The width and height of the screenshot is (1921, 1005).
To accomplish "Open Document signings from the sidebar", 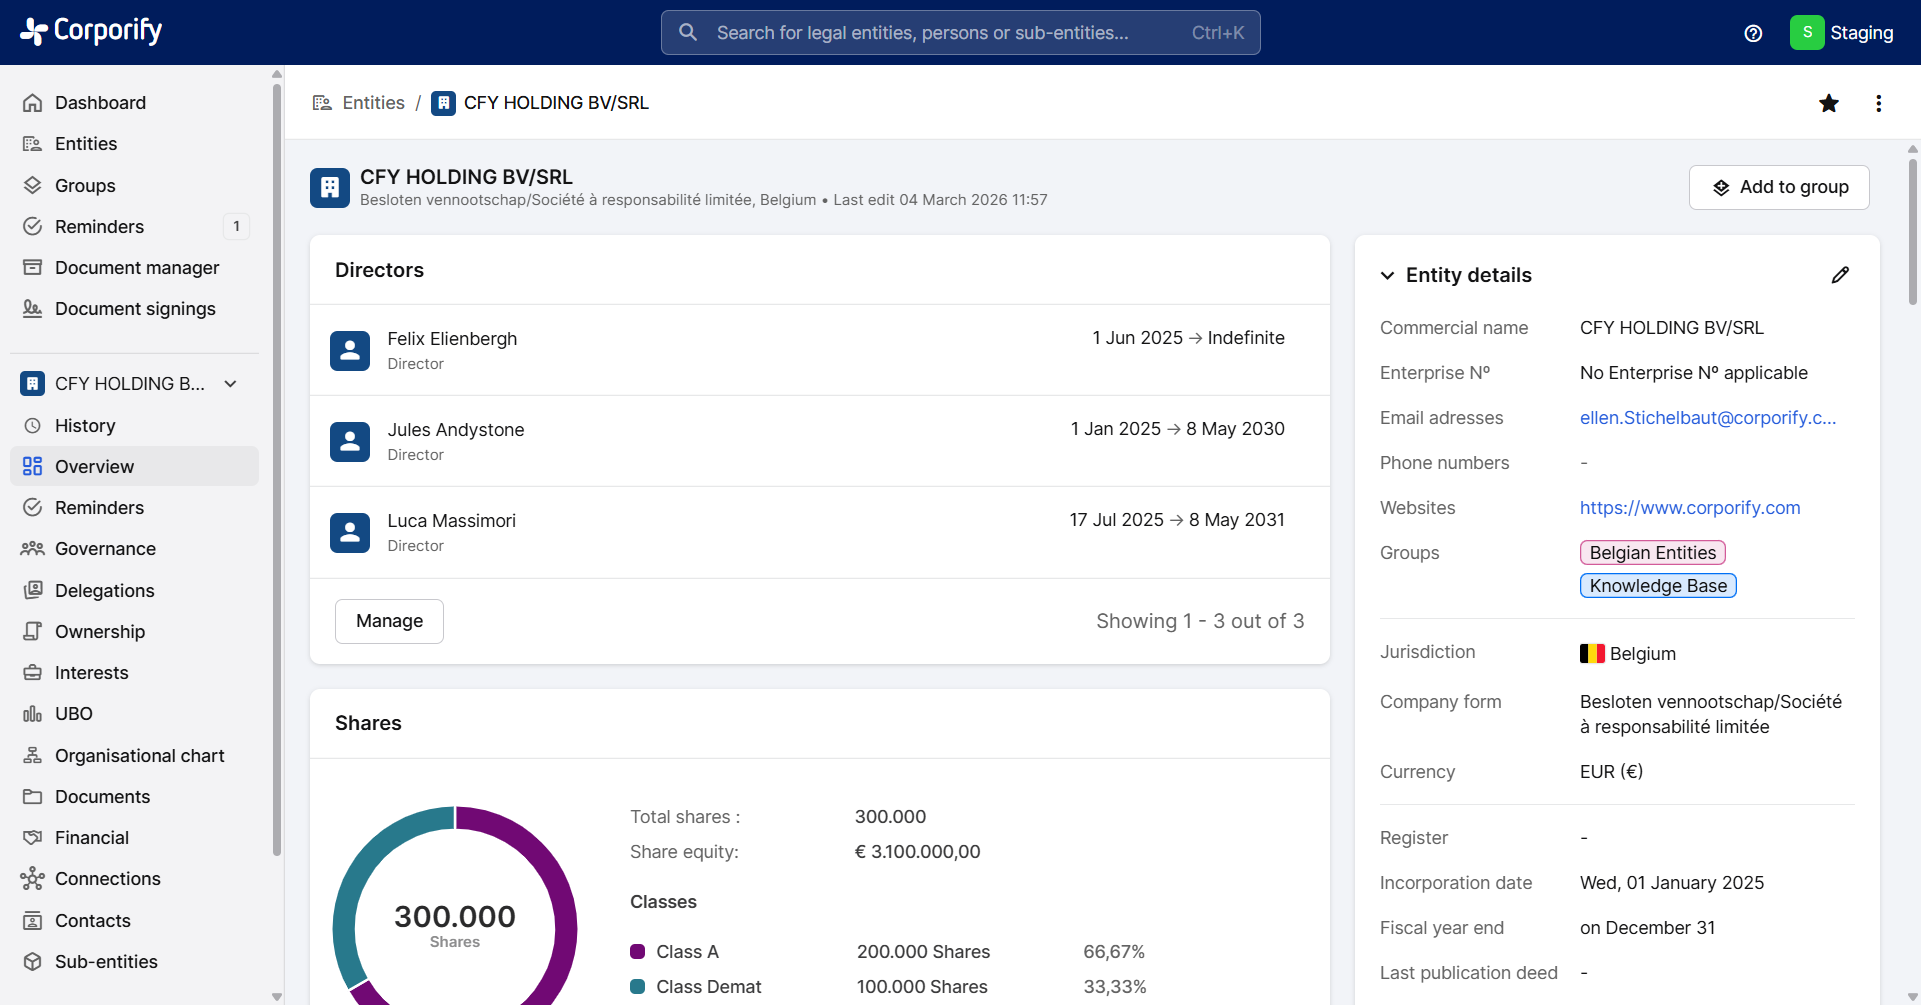I will (x=135, y=309).
